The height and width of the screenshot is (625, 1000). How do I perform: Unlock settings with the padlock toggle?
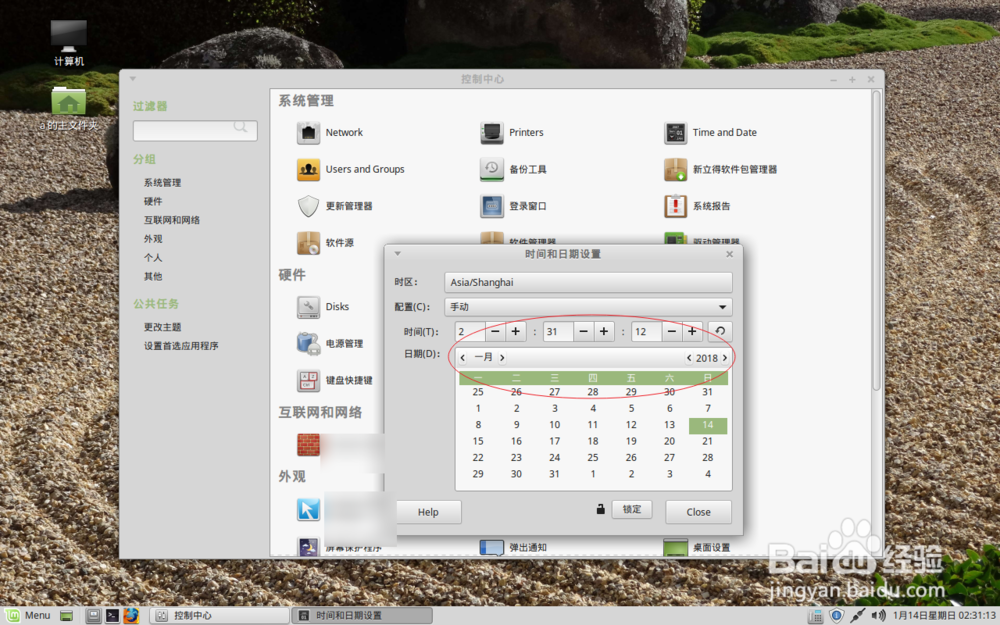(599, 509)
